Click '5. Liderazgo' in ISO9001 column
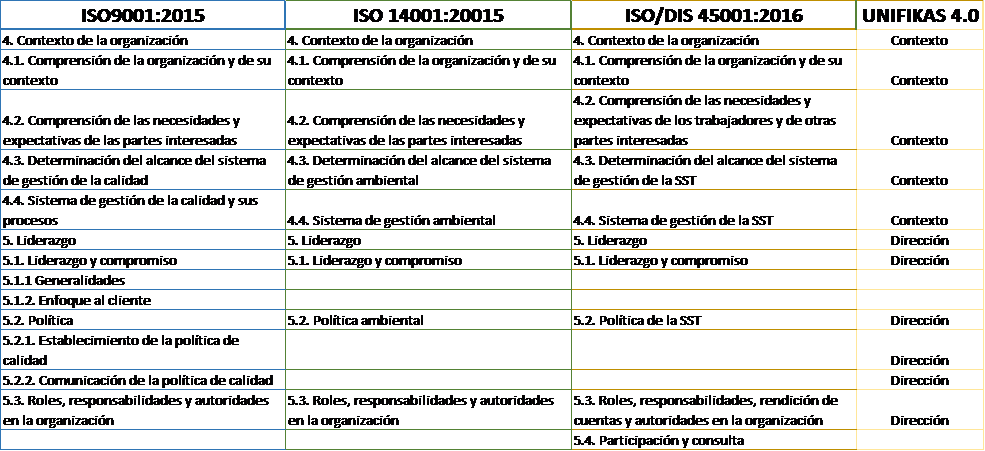Viewport: 985px width, 451px height. click(143, 241)
